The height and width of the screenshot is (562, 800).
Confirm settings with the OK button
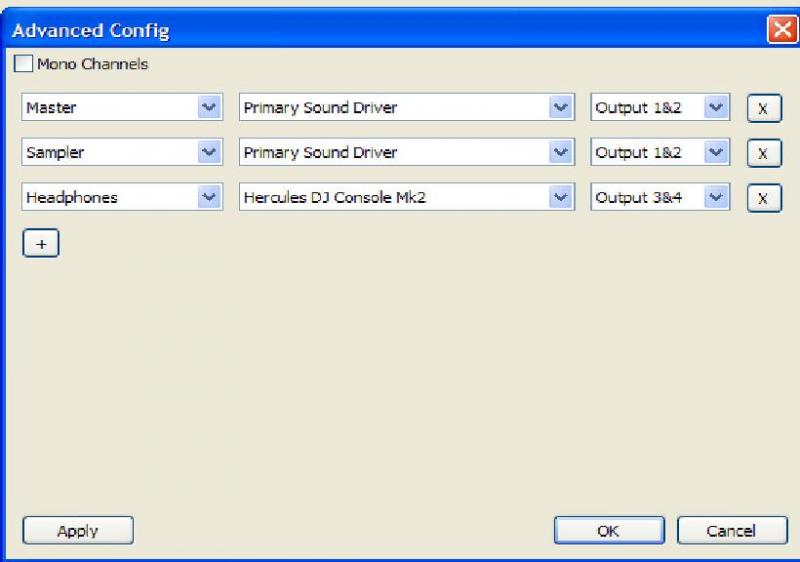coord(609,530)
